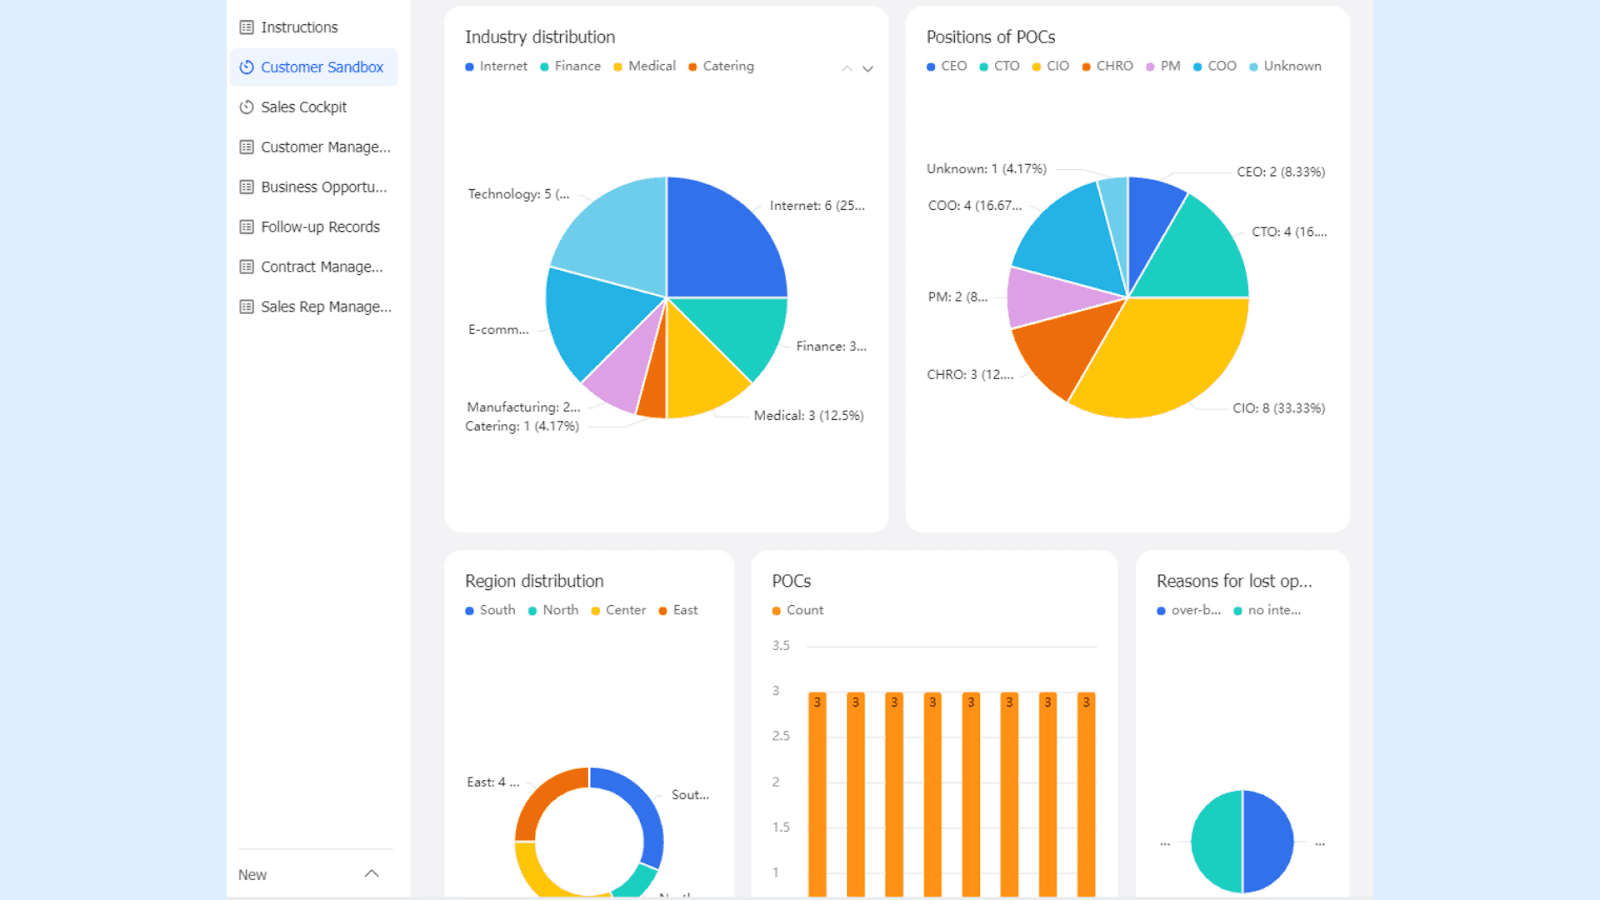Toggle CEO legend in Positions of POCs
This screenshot has height=900, width=1600.
[947, 66]
